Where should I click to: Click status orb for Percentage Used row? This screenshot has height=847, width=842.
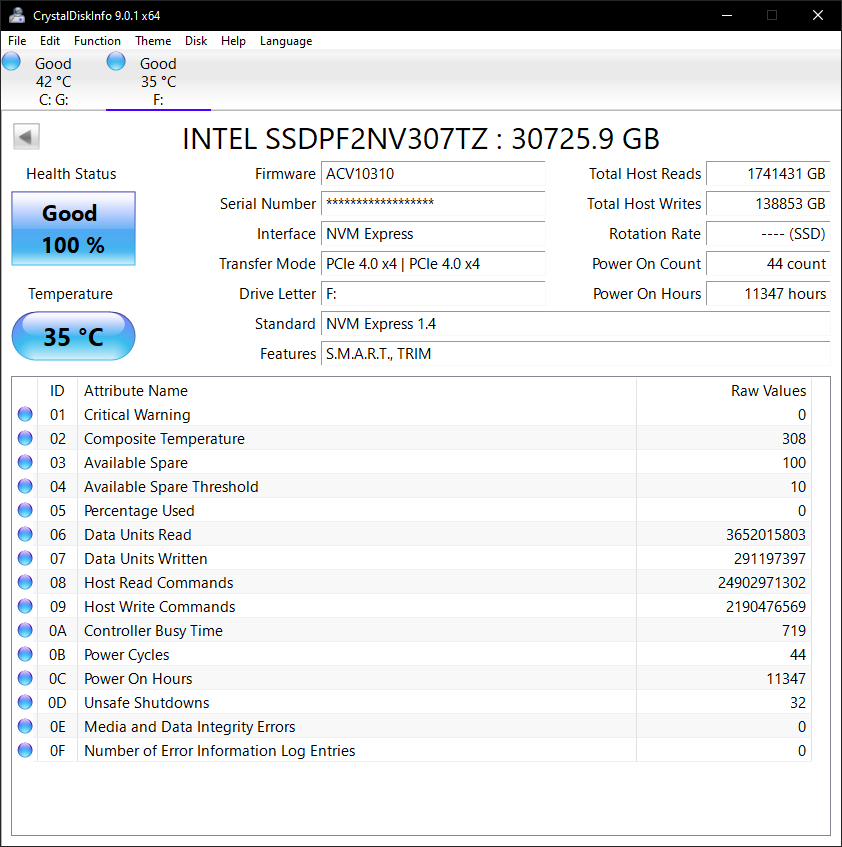click(25, 510)
